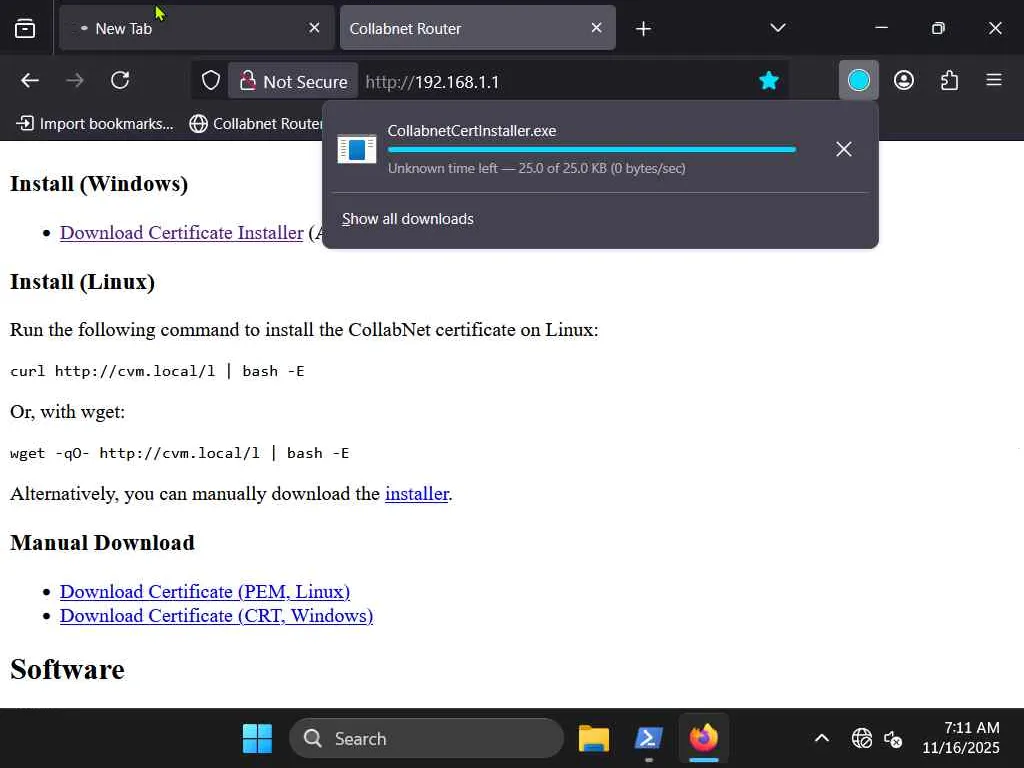Click the download progress bar
The image size is (1024, 768).
[592, 150]
